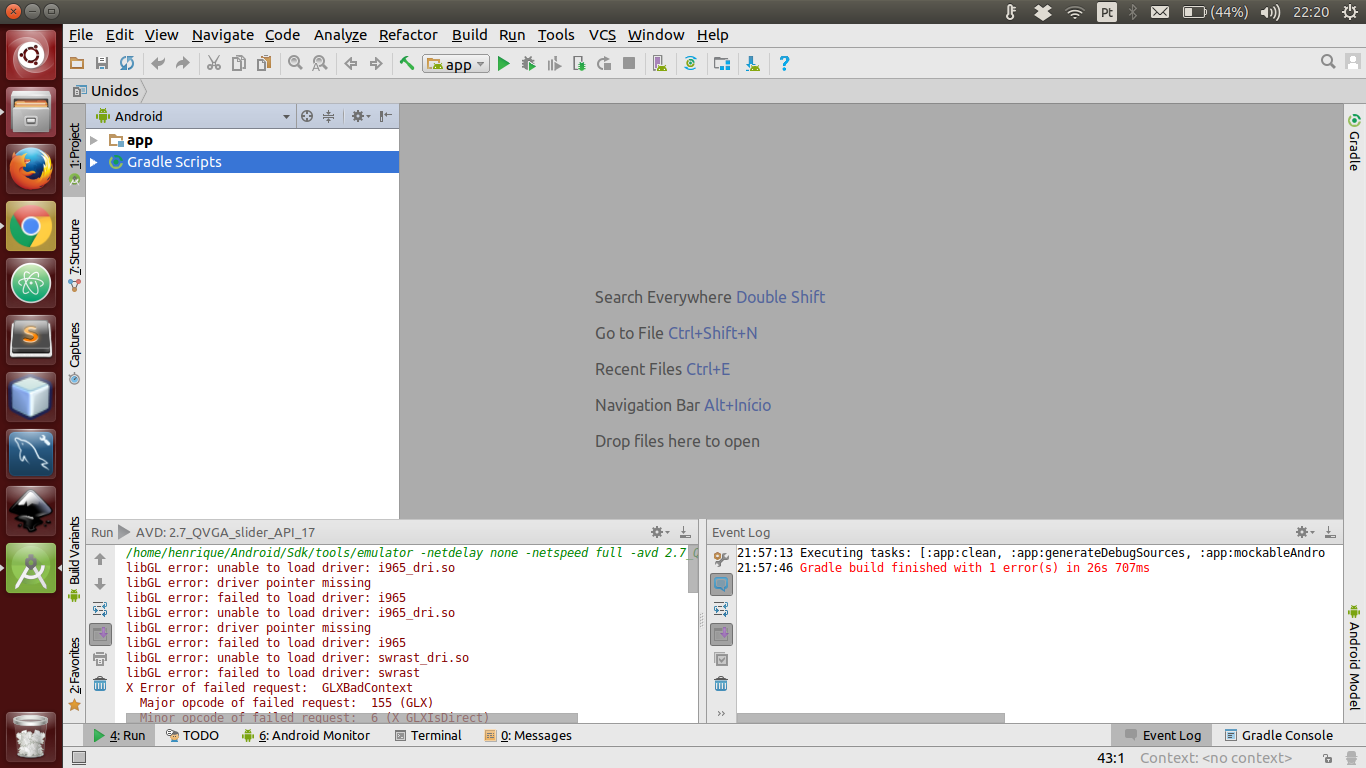The height and width of the screenshot is (768, 1366).
Task: Open Run panel settings gear dropdown
Action: [659, 532]
